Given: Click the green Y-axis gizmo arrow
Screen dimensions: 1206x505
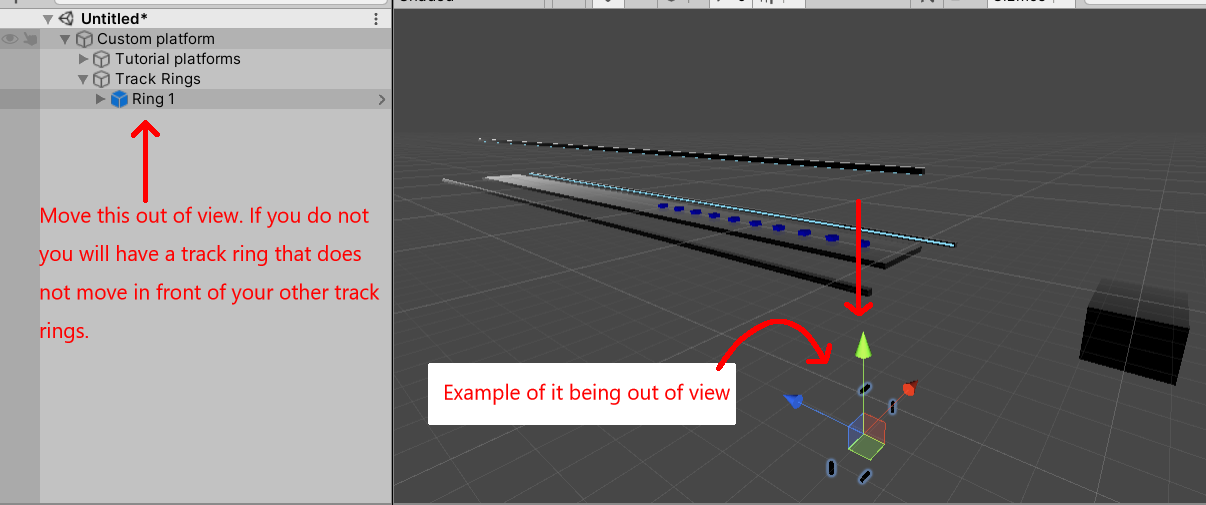Looking at the screenshot, I should pyautogui.click(x=862, y=345).
